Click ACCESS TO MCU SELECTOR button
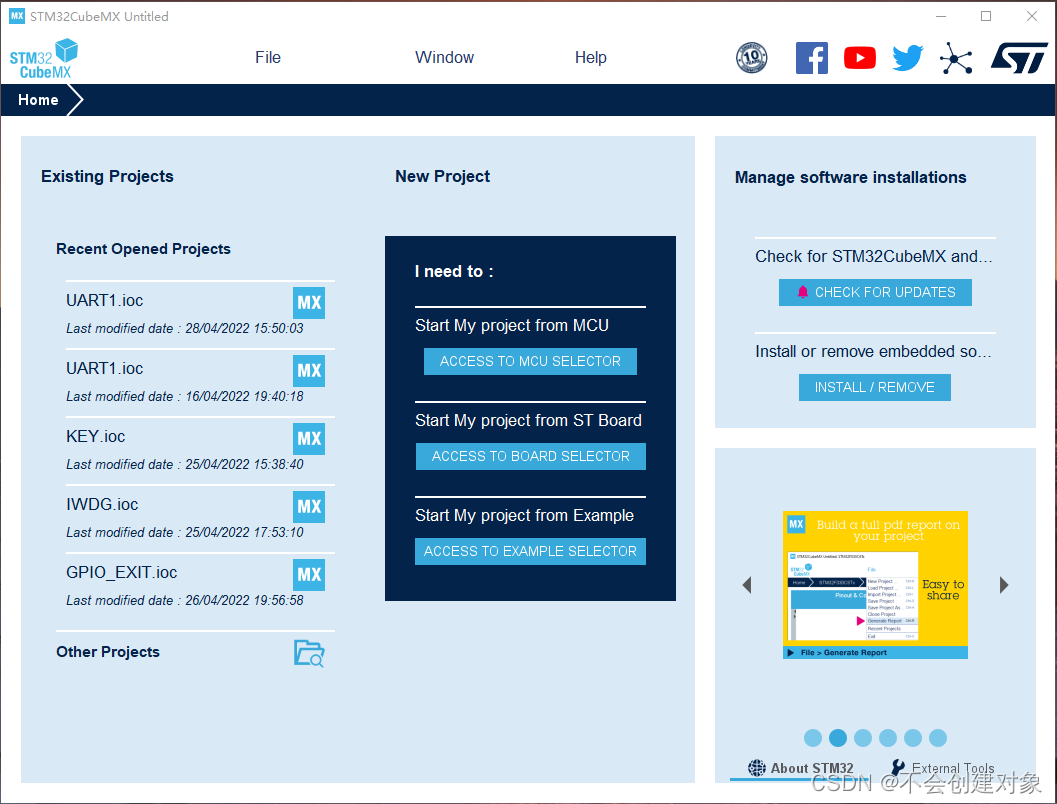 coord(530,361)
